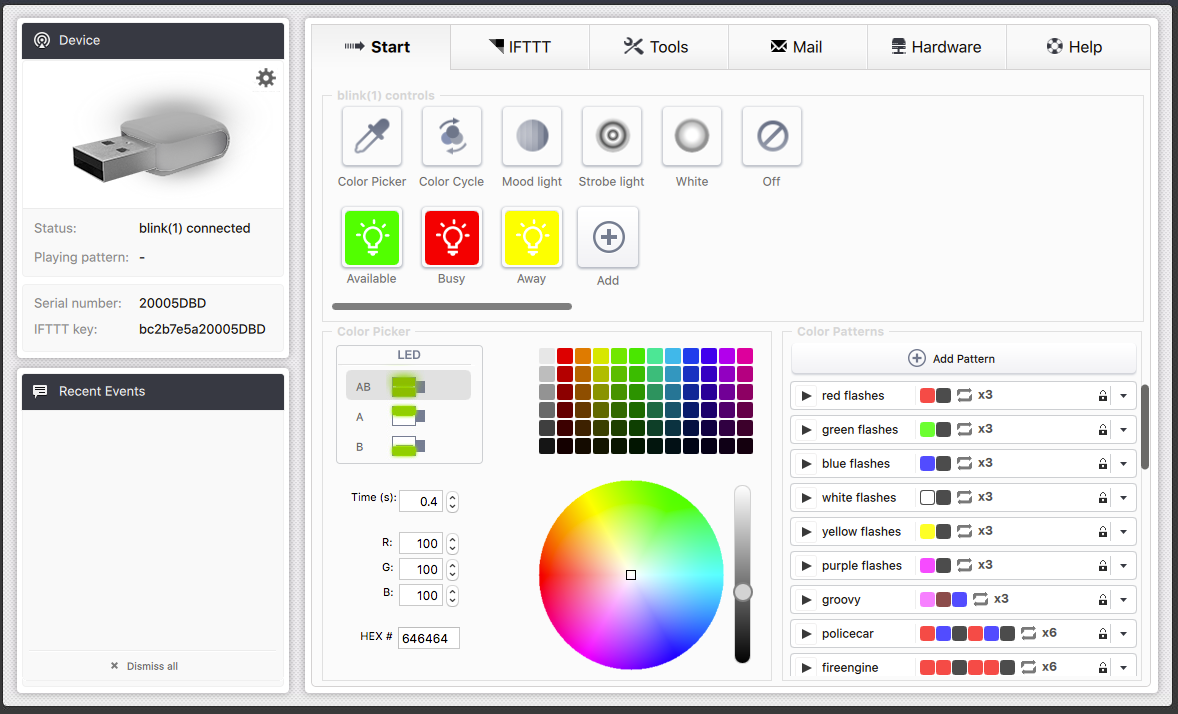This screenshot has height=714, width=1178.
Task: Click the brightness slider handle
Action: pyautogui.click(x=743, y=592)
